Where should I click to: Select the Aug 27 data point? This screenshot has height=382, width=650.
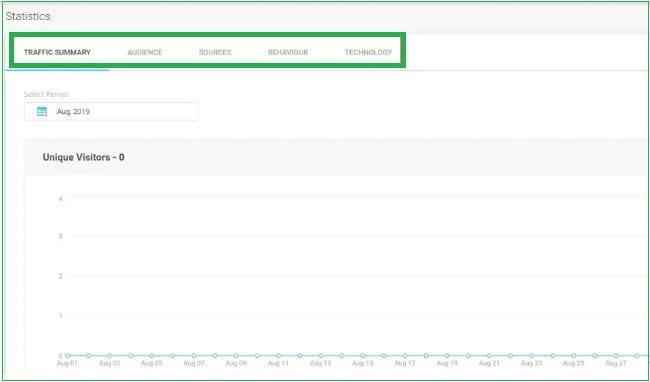pos(616,355)
